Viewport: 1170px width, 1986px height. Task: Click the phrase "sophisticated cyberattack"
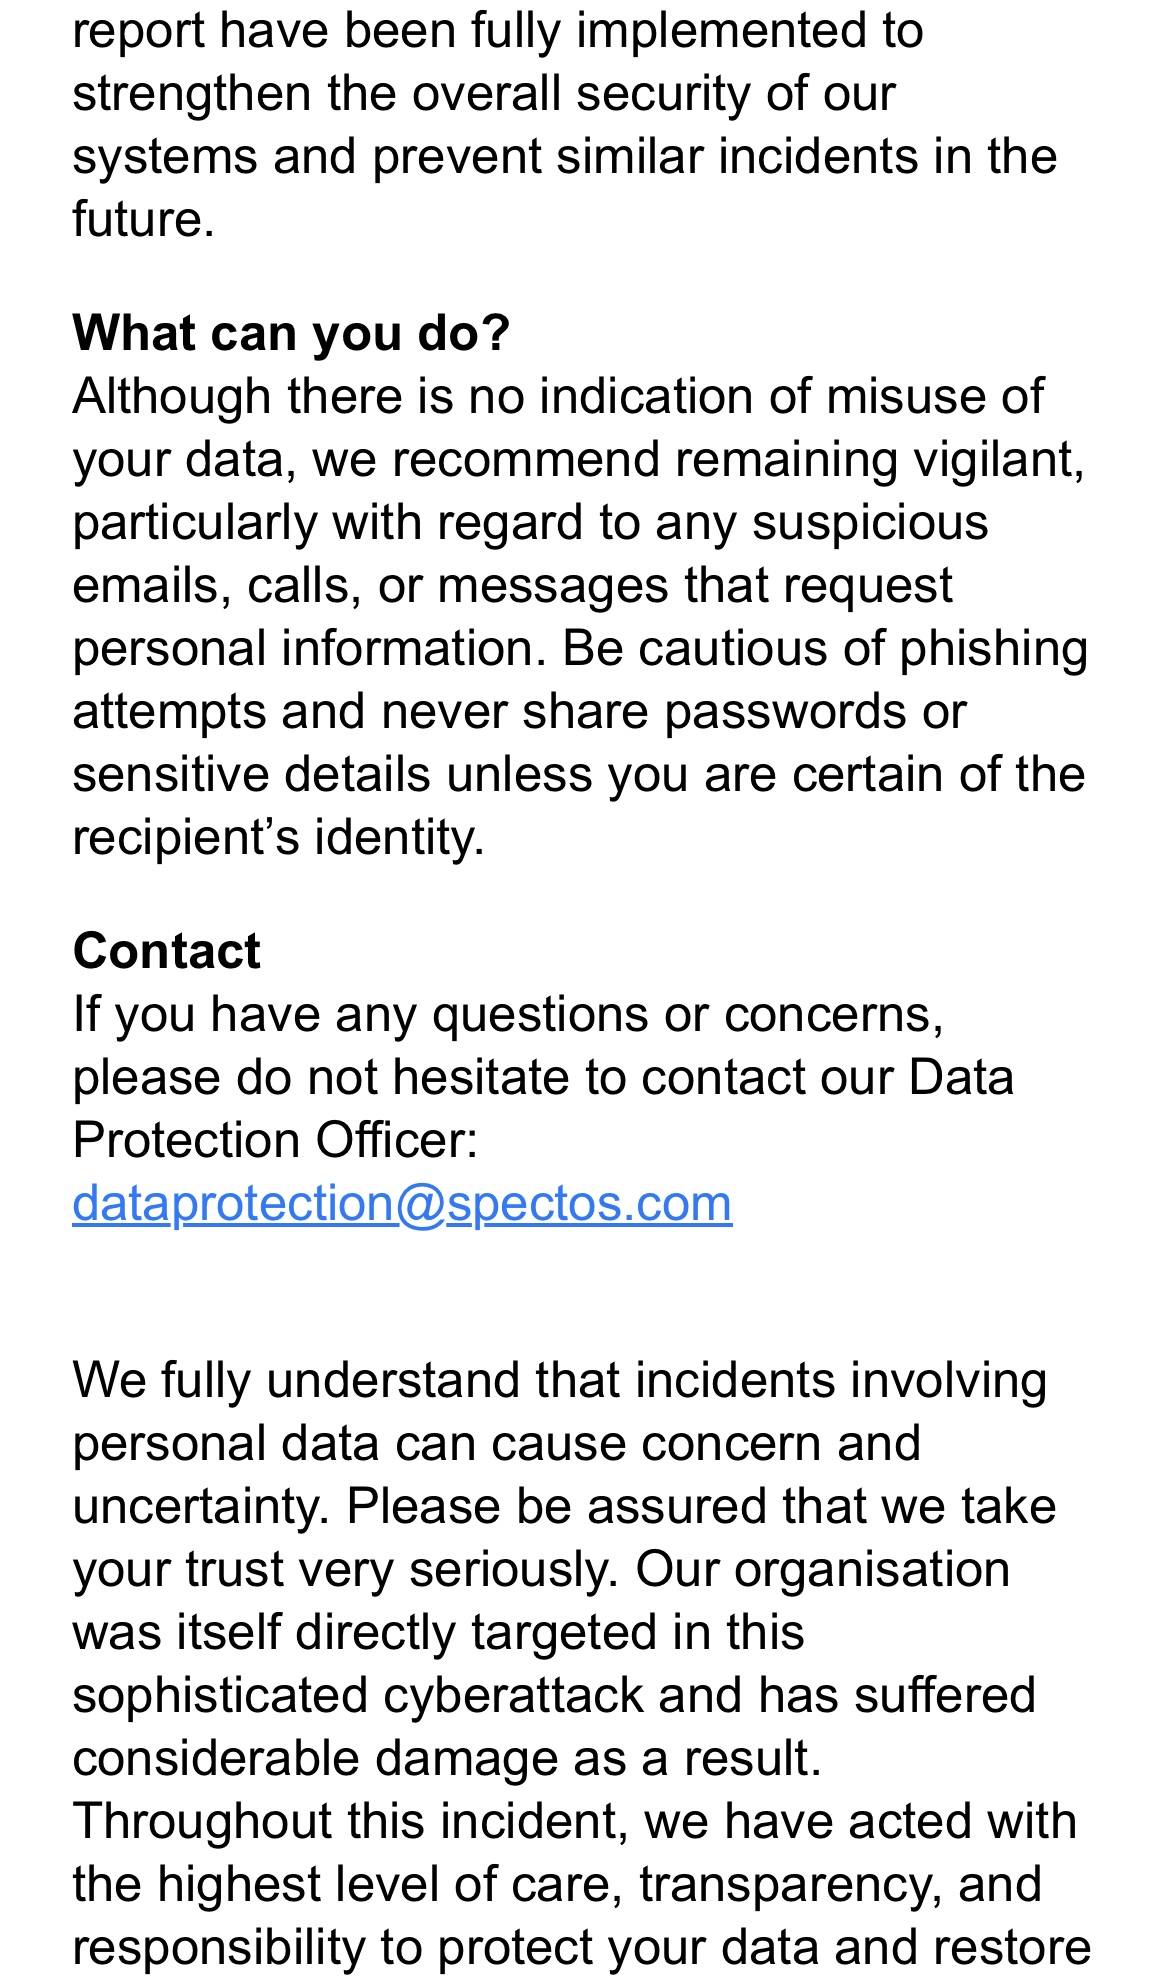click(357, 1696)
